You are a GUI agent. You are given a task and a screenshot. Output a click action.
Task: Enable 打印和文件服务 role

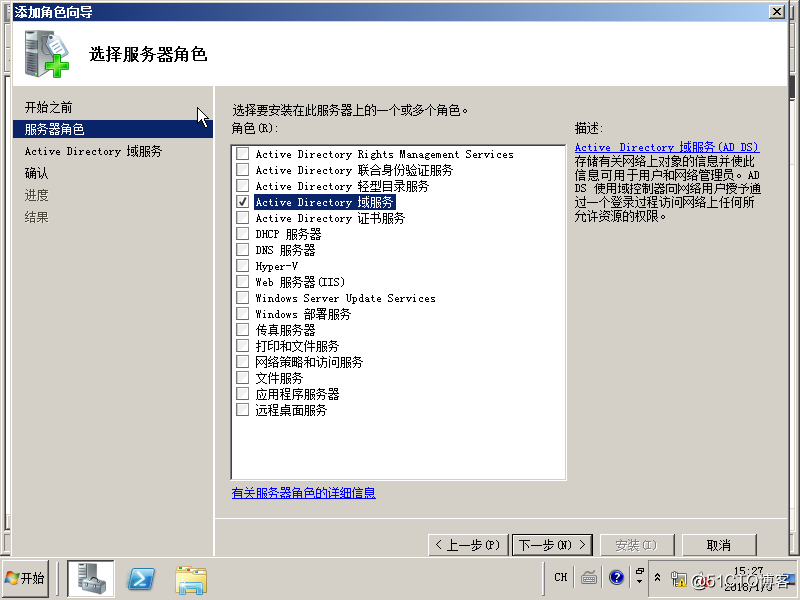point(243,346)
